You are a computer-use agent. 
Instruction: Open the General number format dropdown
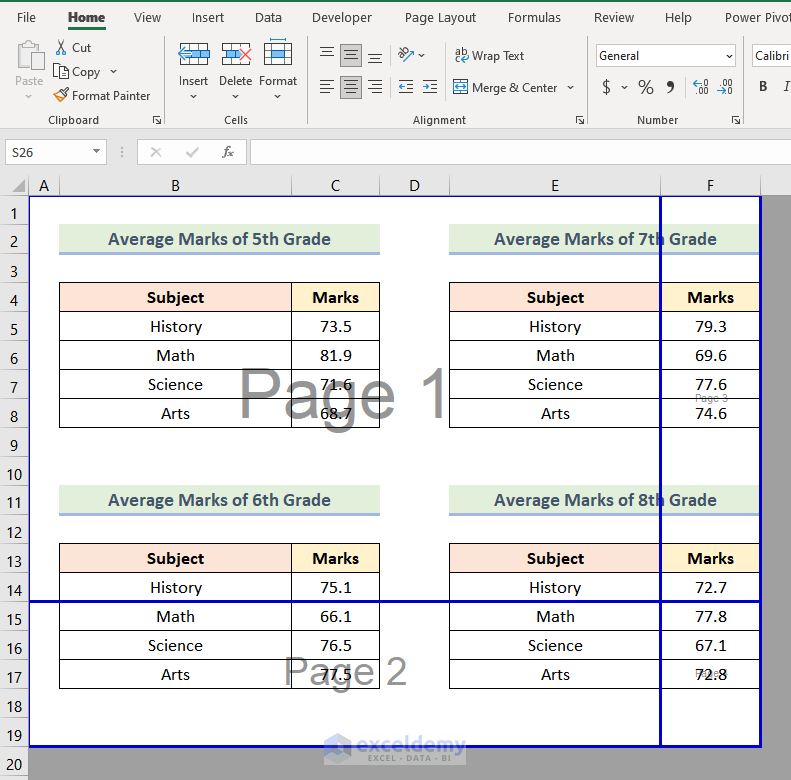click(728, 56)
